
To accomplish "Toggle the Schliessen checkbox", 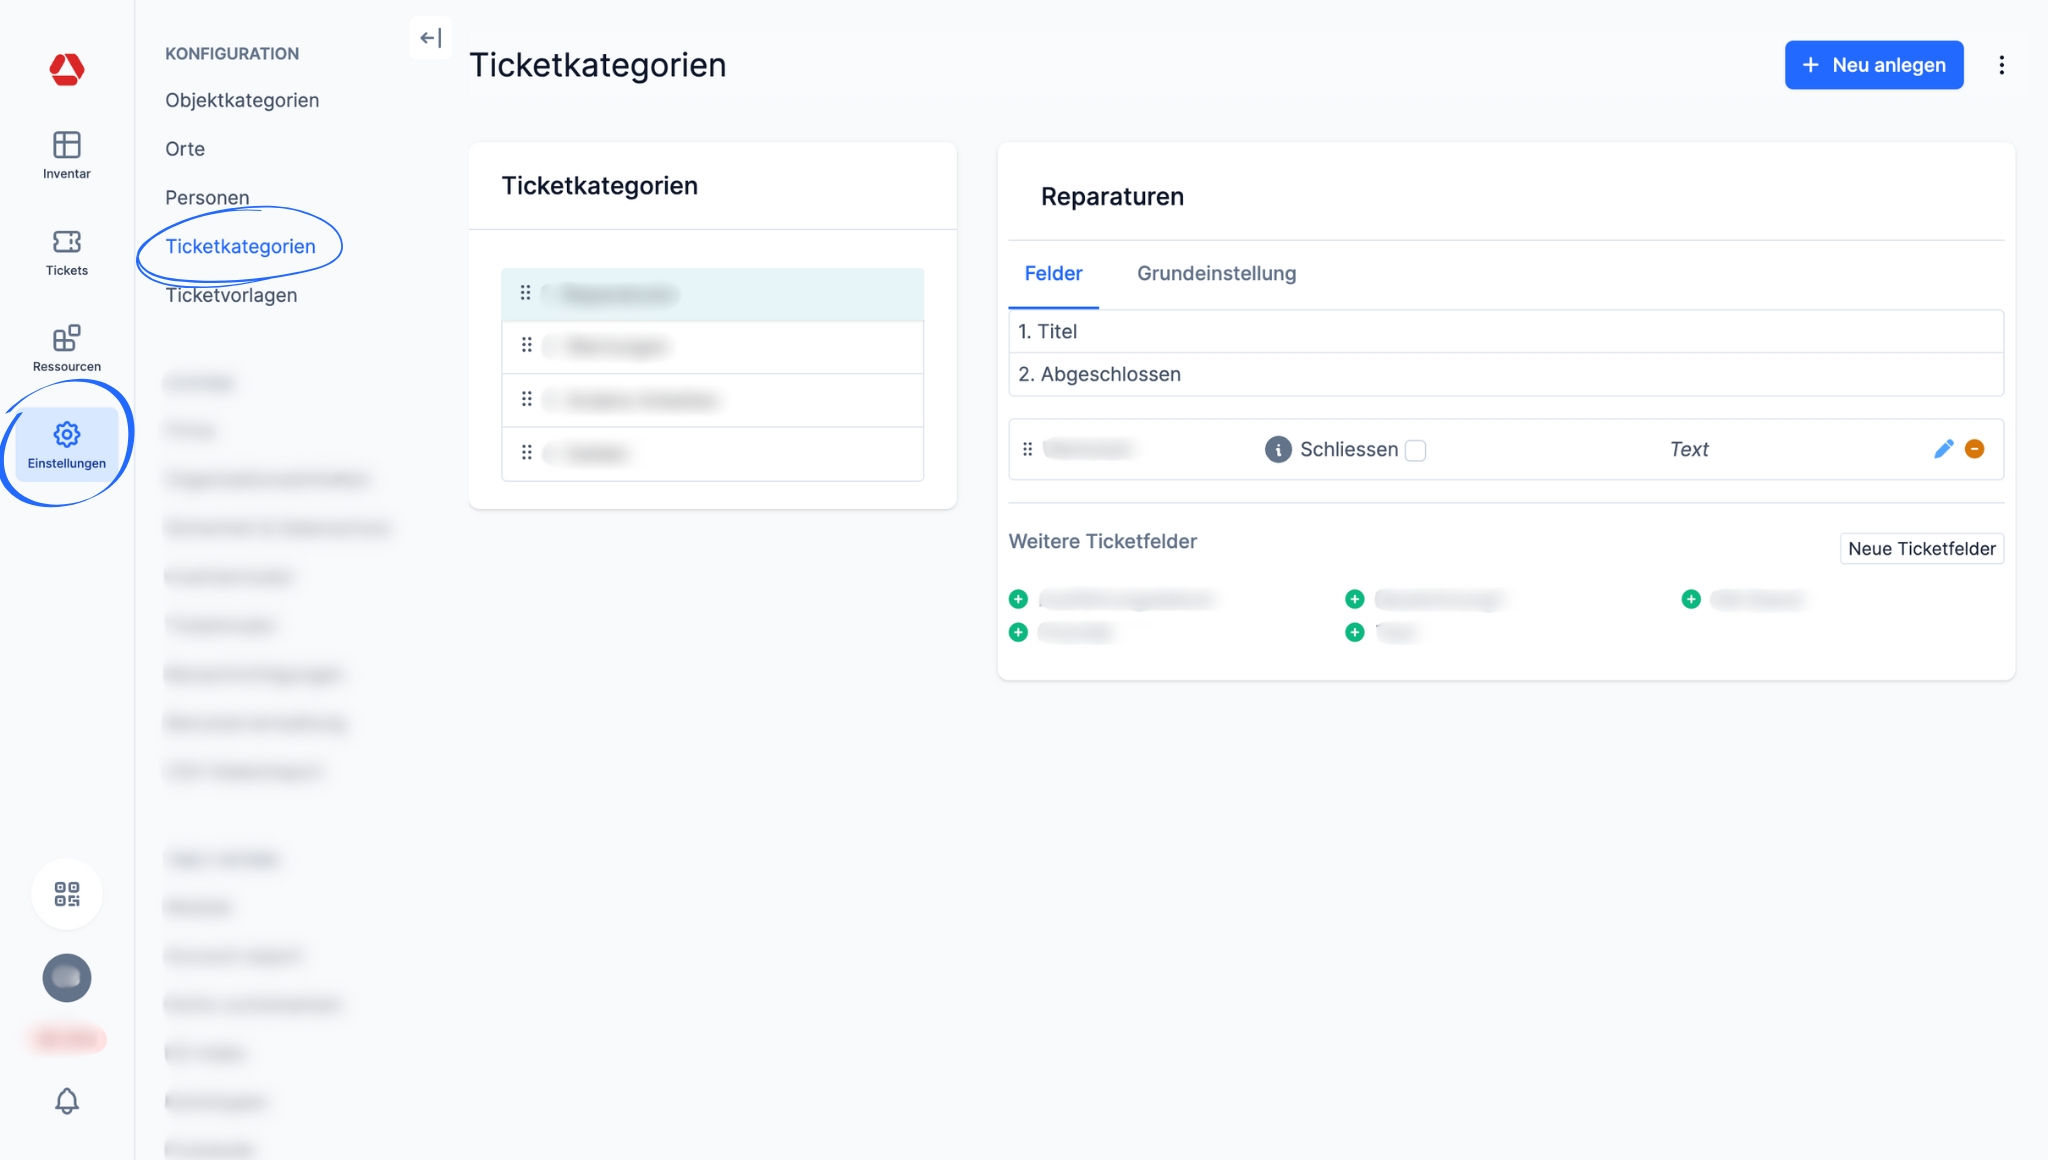I will point(1415,451).
